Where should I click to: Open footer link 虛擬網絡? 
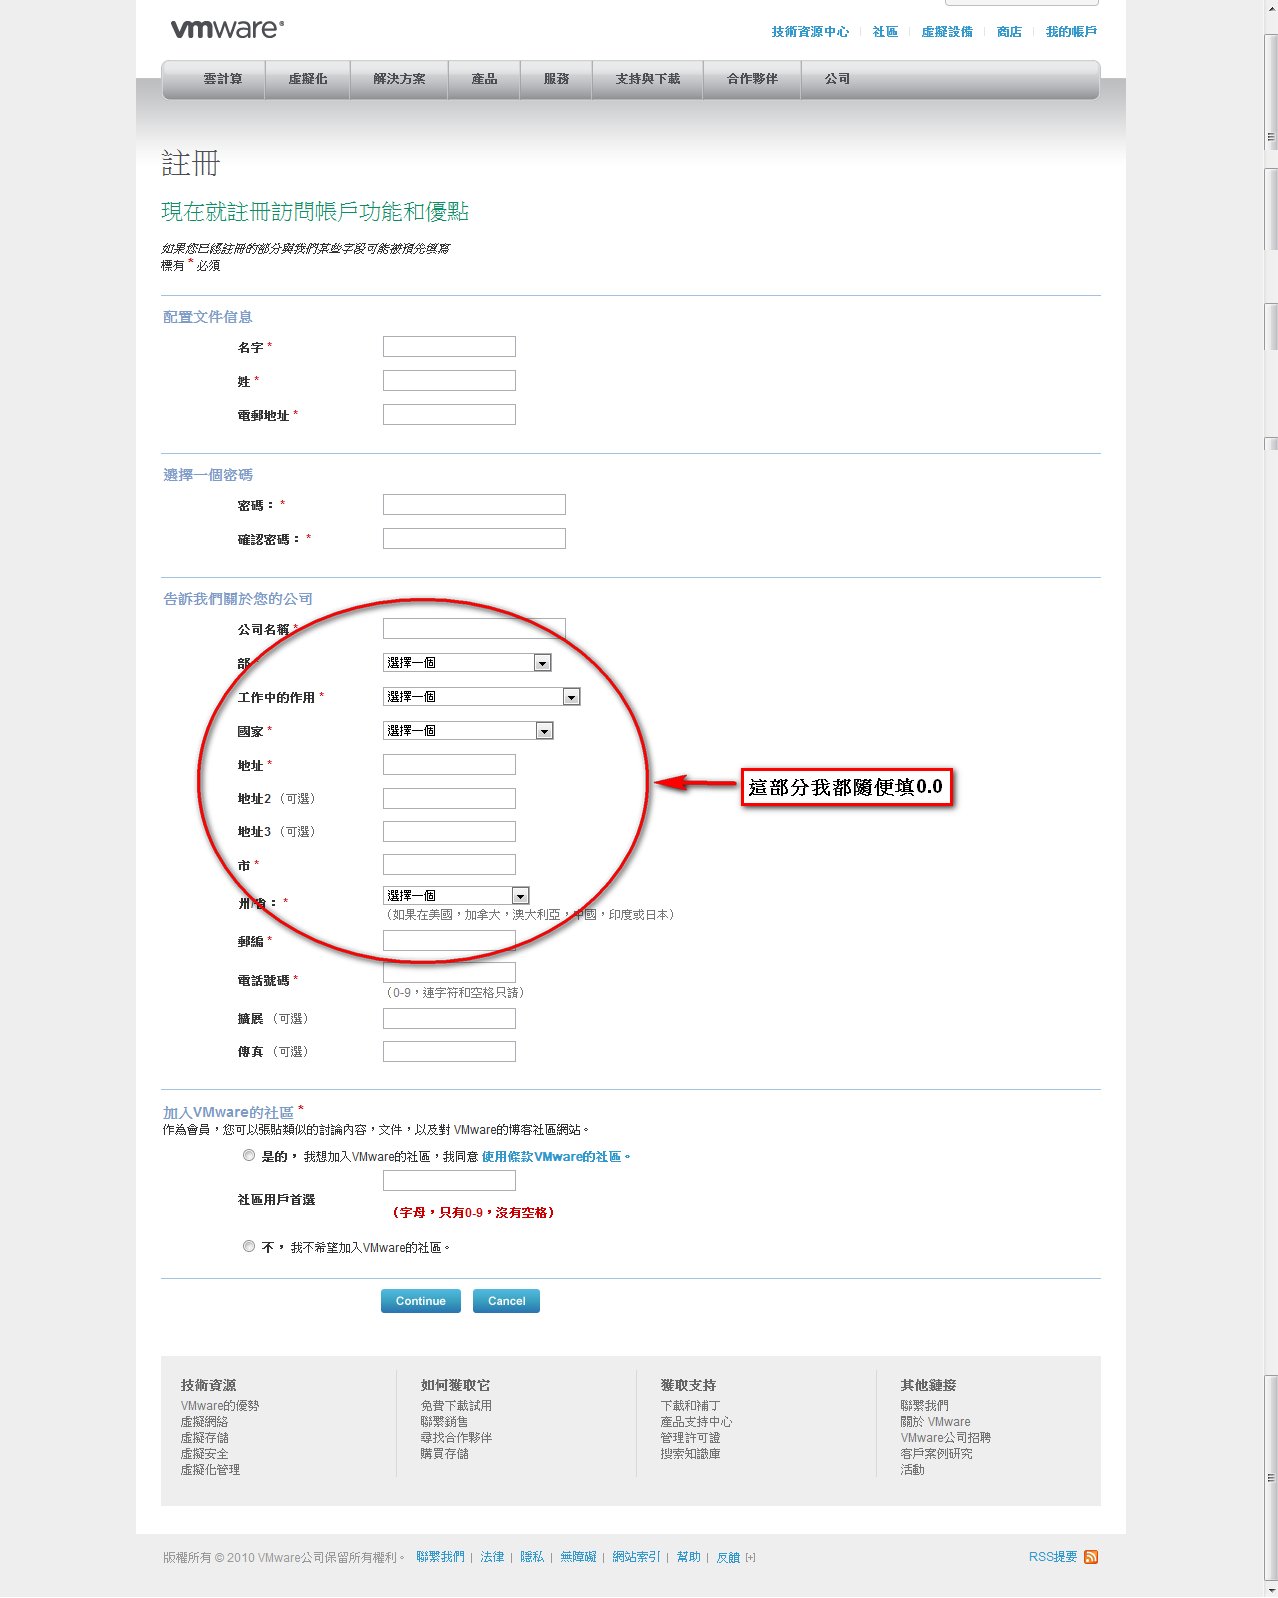(205, 1422)
